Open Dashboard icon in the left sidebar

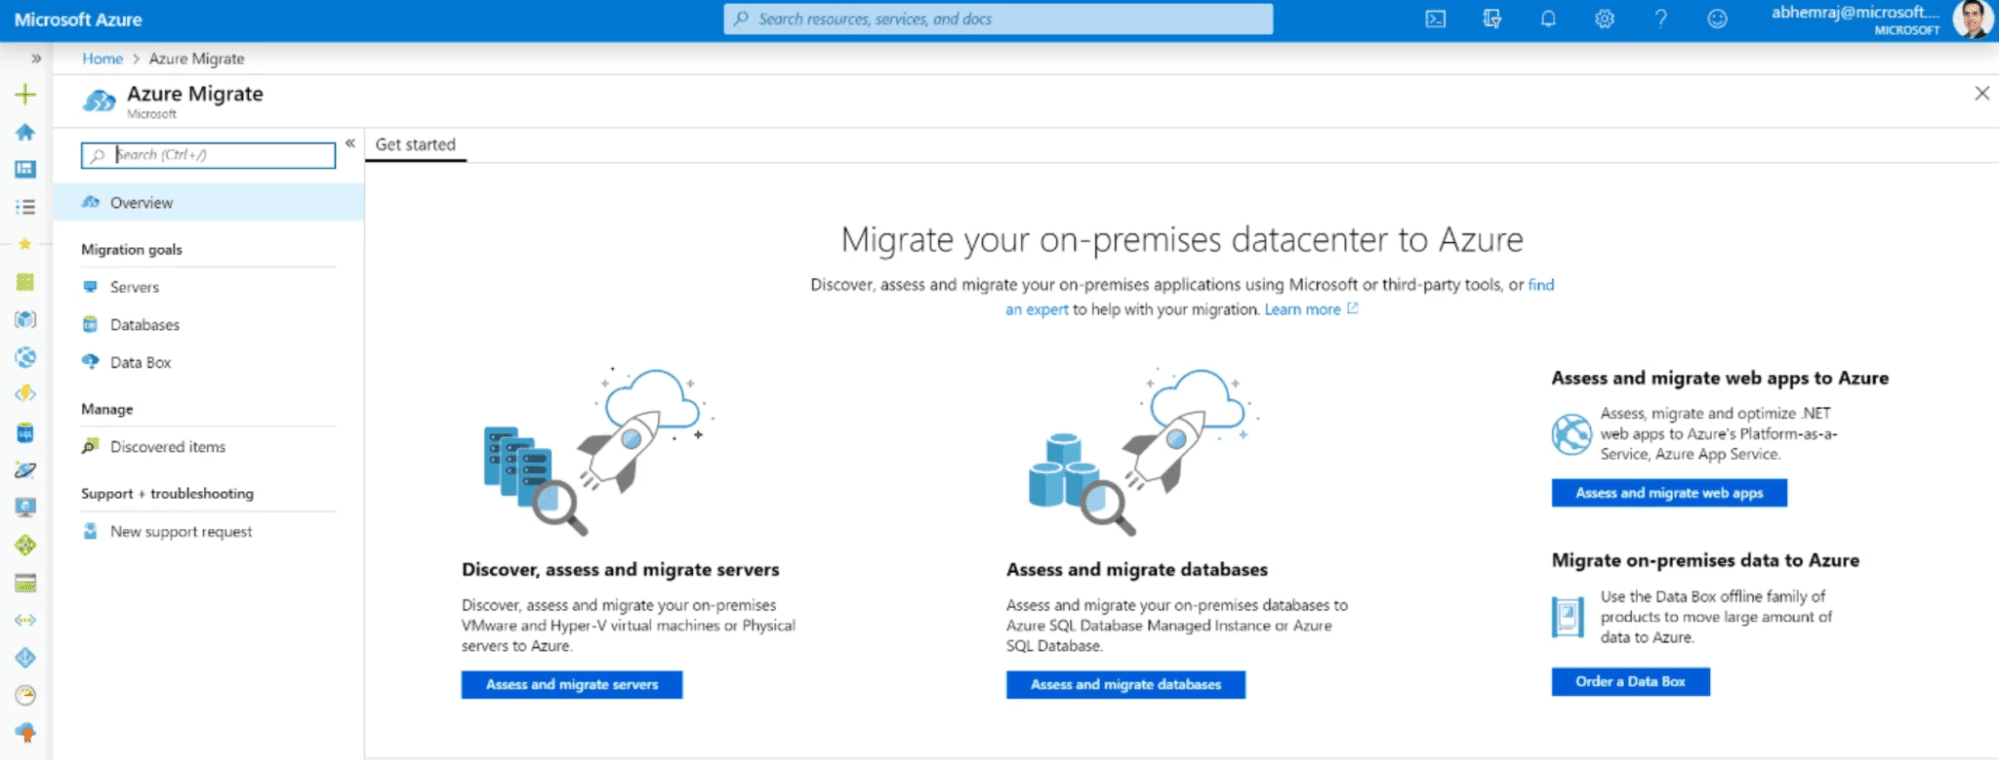[x=25, y=170]
